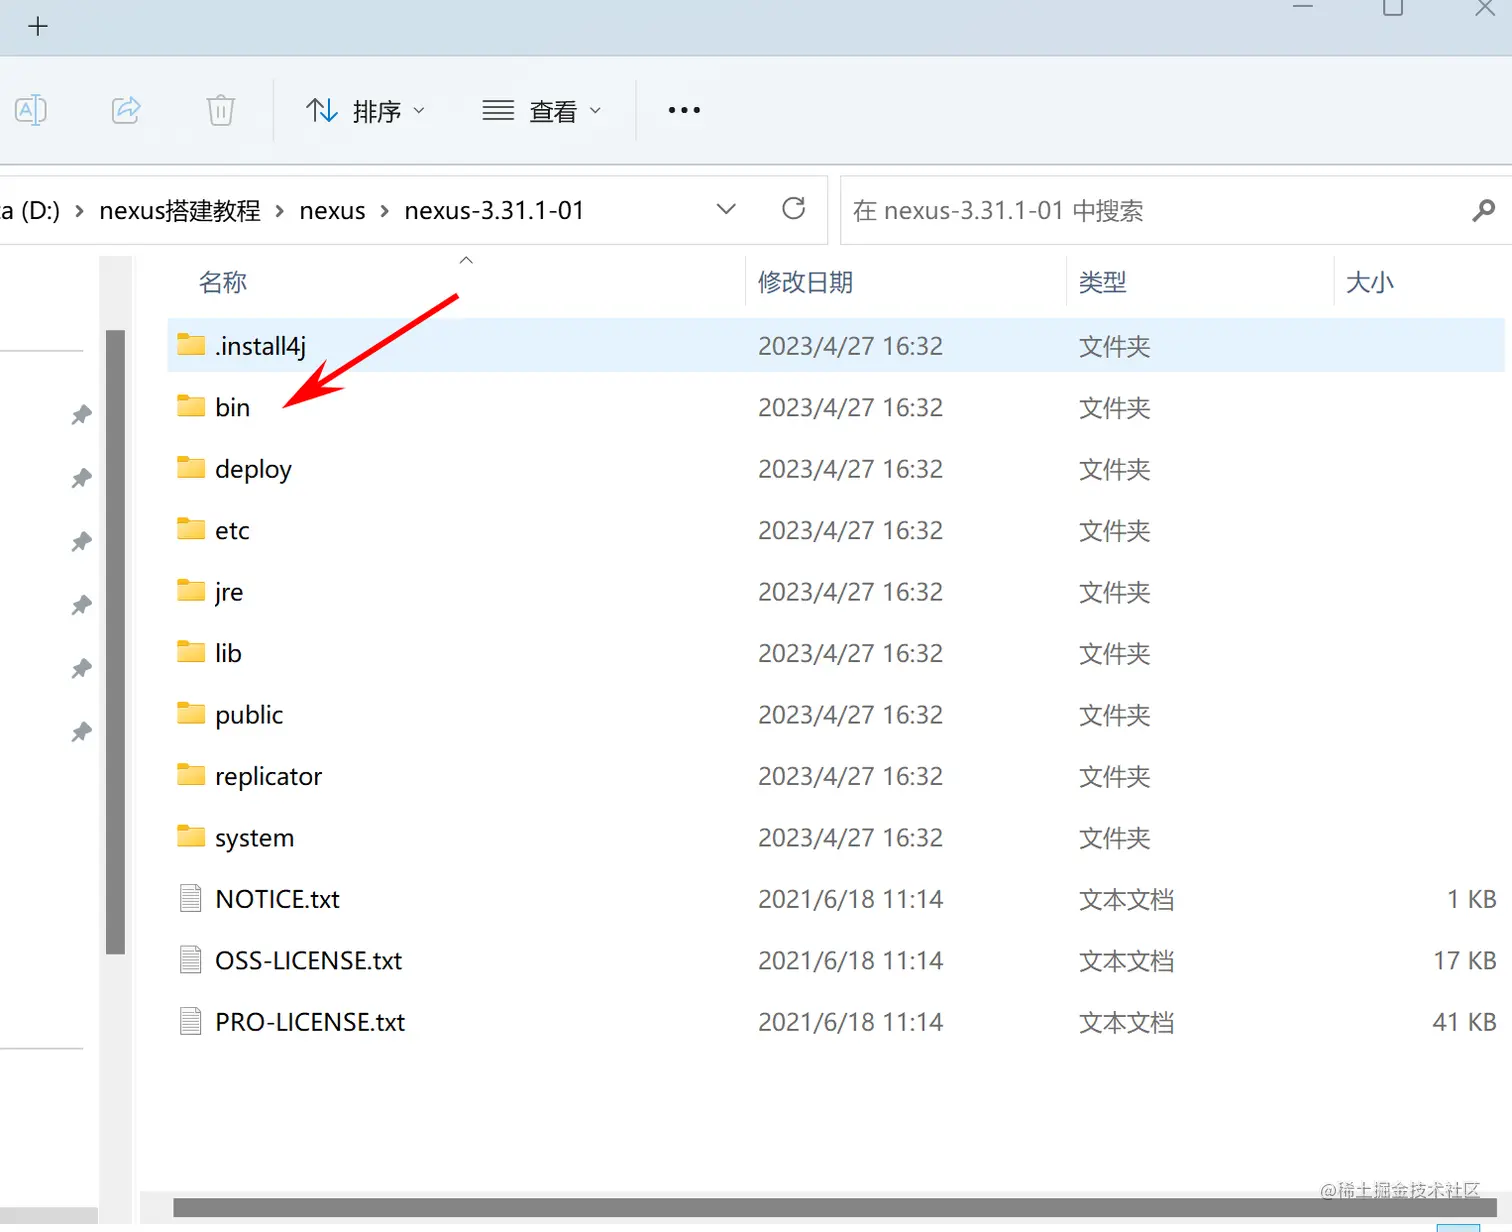Click the lib folder name
This screenshot has height=1232, width=1512.
[228, 653]
